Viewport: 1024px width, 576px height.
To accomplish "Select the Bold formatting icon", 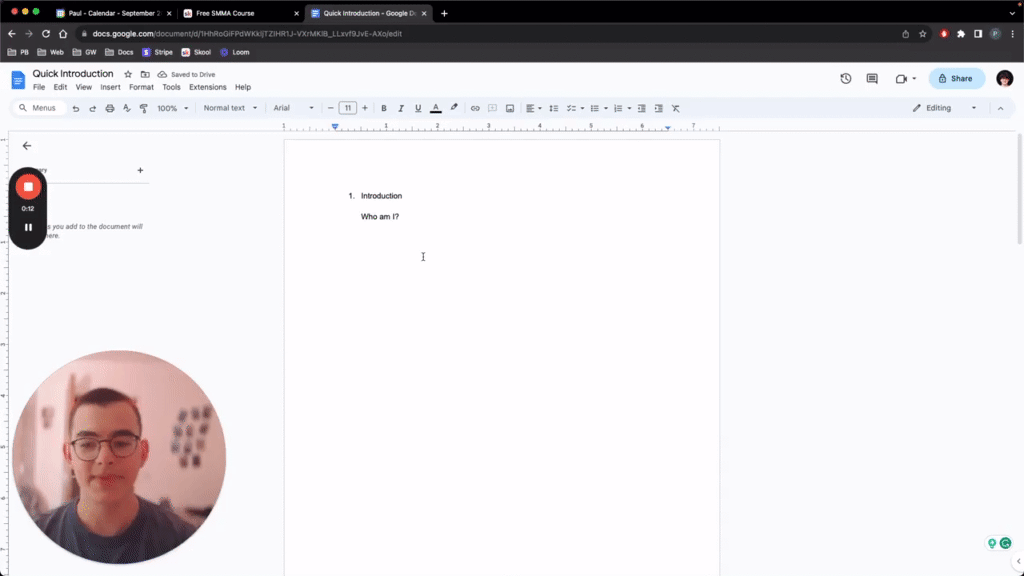I will click(x=384, y=108).
